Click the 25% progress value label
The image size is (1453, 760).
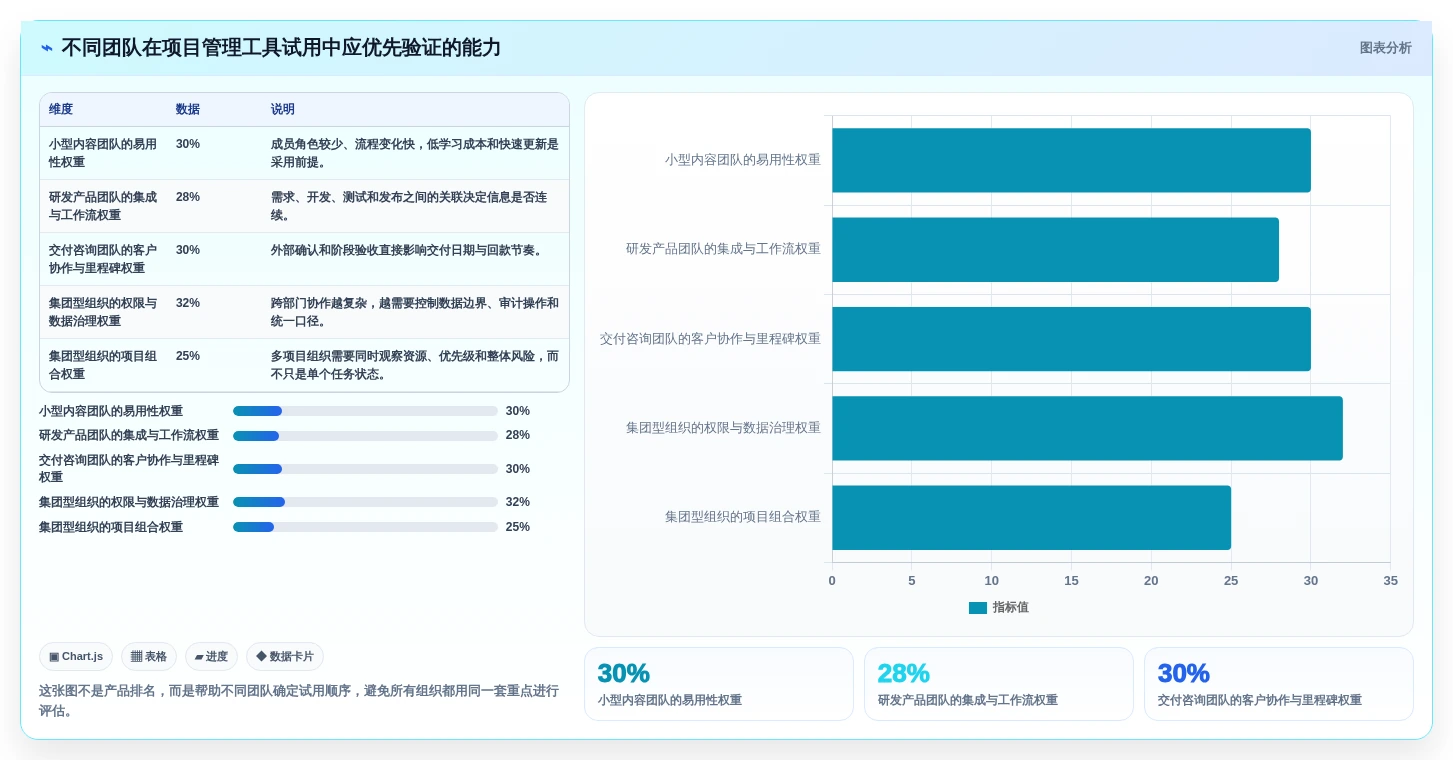pos(518,527)
